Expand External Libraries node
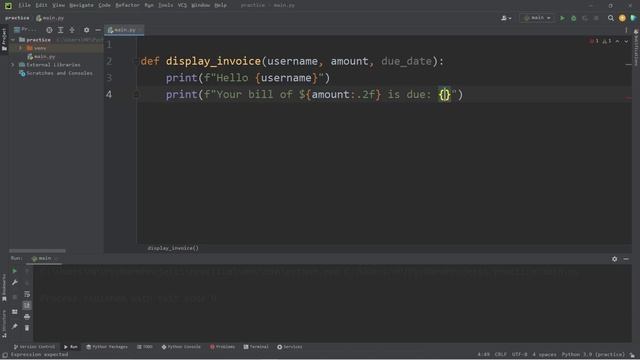This screenshot has height=360, width=640. (x=13, y=65)
